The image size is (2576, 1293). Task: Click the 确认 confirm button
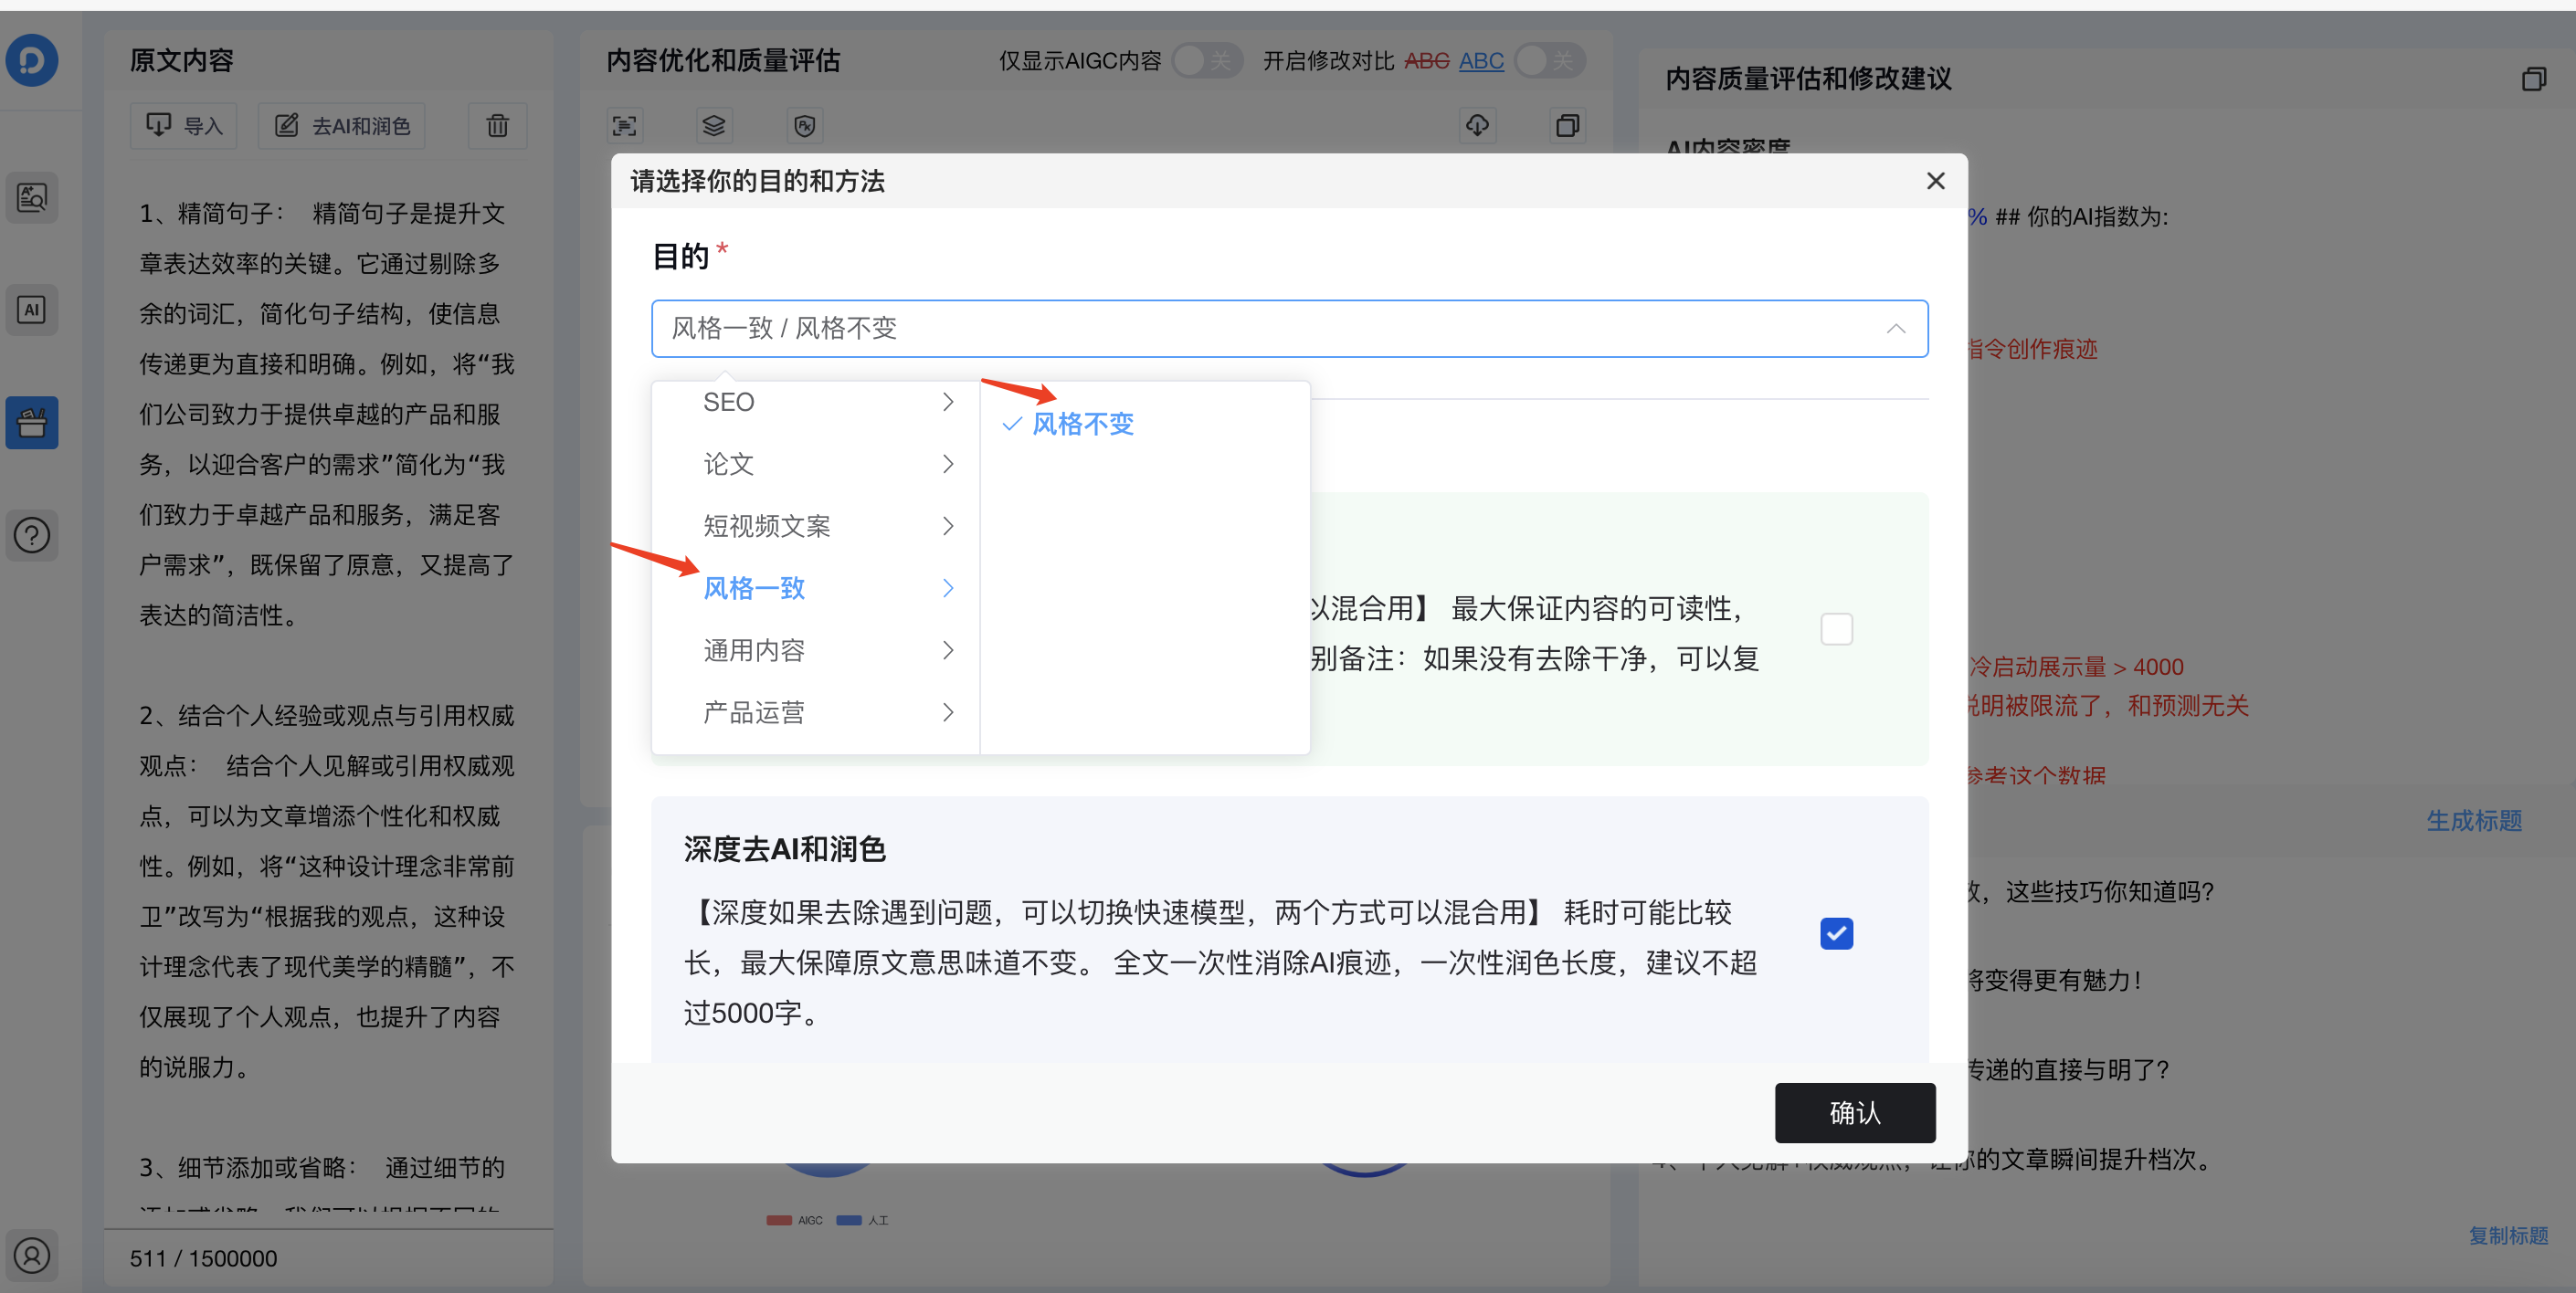pyautogui.click(x=1855, y=1112)
